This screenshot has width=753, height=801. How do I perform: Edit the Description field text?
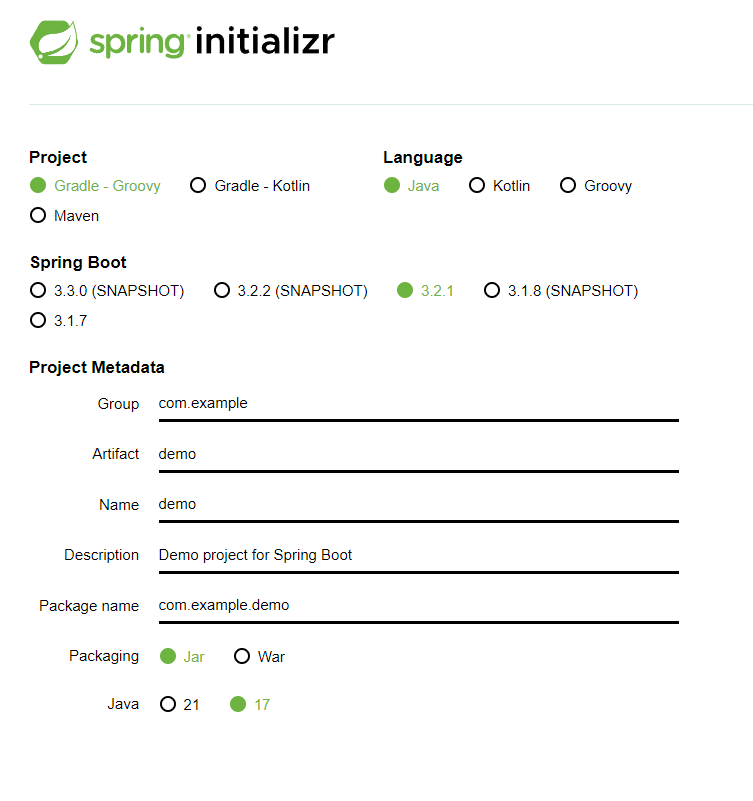(x=419, y=558)
